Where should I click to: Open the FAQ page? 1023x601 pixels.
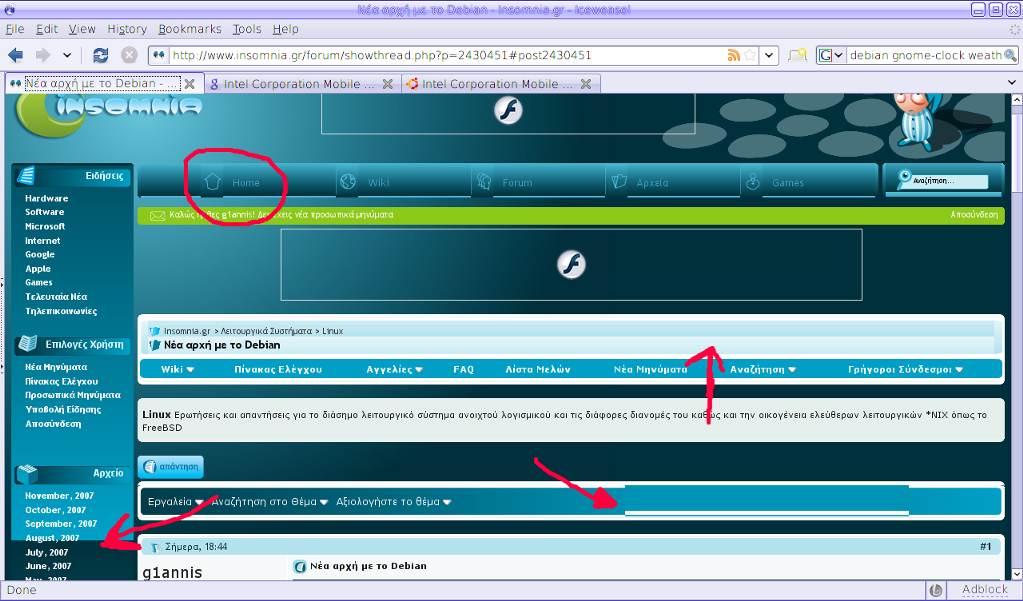tap(463, 369)
